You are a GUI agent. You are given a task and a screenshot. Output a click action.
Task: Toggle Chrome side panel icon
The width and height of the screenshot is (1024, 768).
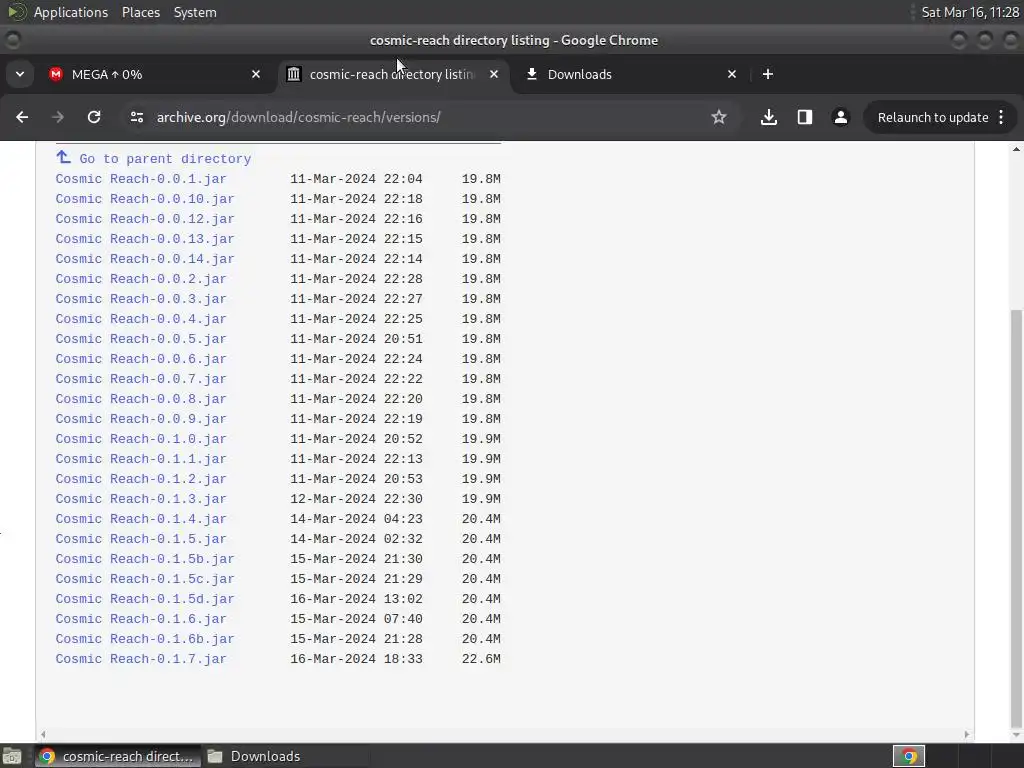805,118
